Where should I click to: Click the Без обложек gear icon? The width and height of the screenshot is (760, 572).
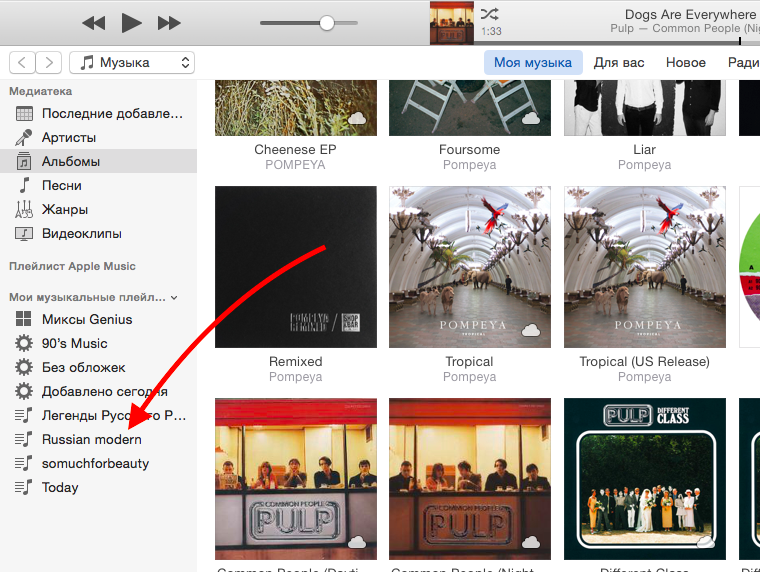[24, 367]
